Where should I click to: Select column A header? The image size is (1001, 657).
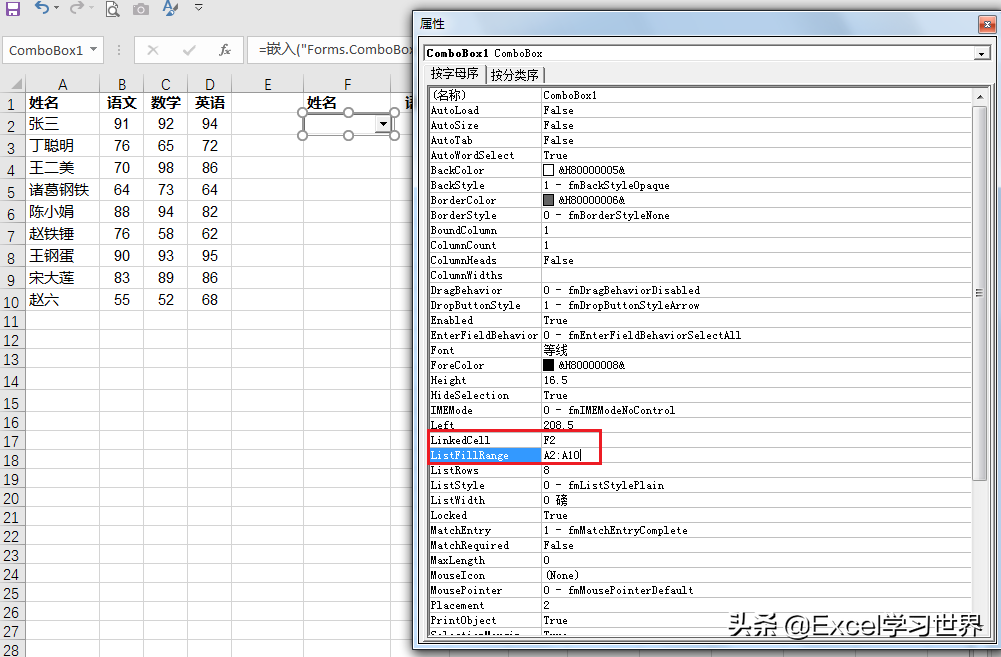coord(62,84)
